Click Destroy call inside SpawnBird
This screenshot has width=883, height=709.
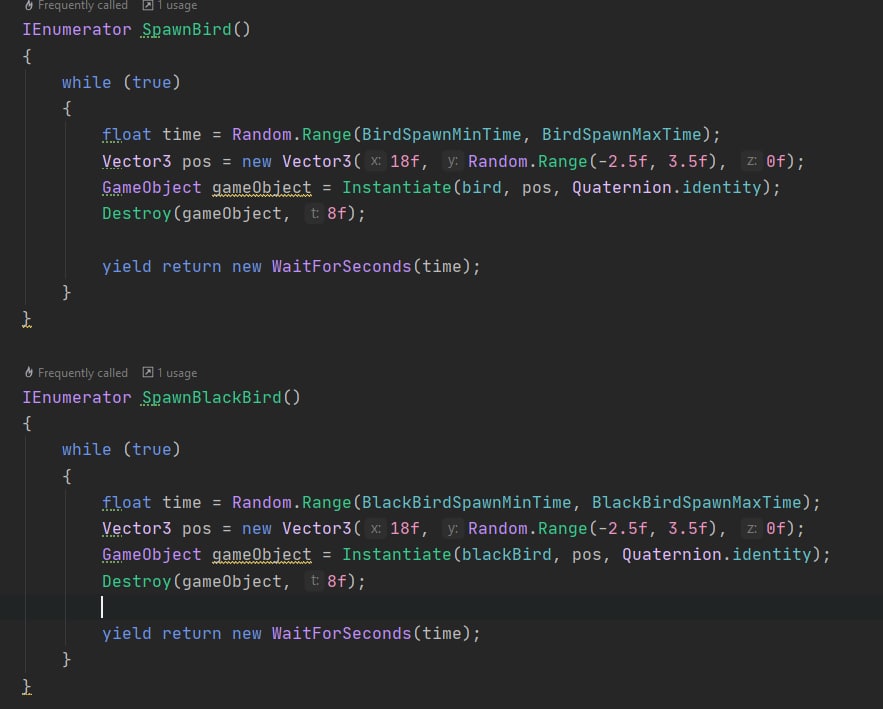136,213
